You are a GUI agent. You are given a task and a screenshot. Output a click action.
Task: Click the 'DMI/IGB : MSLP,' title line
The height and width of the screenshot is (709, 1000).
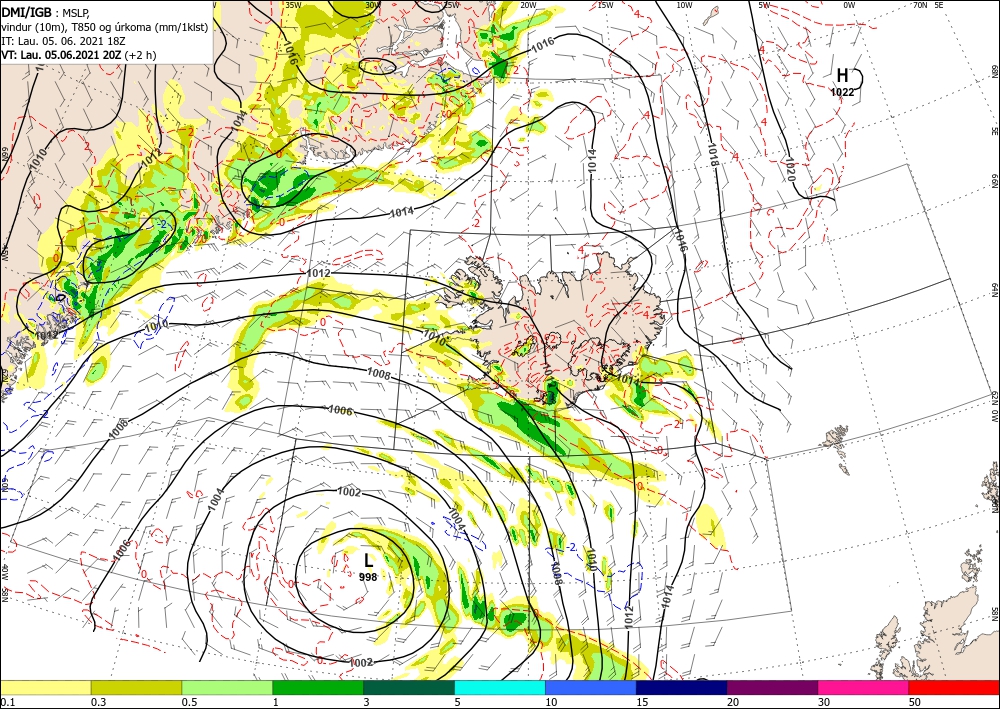(46, 12)
